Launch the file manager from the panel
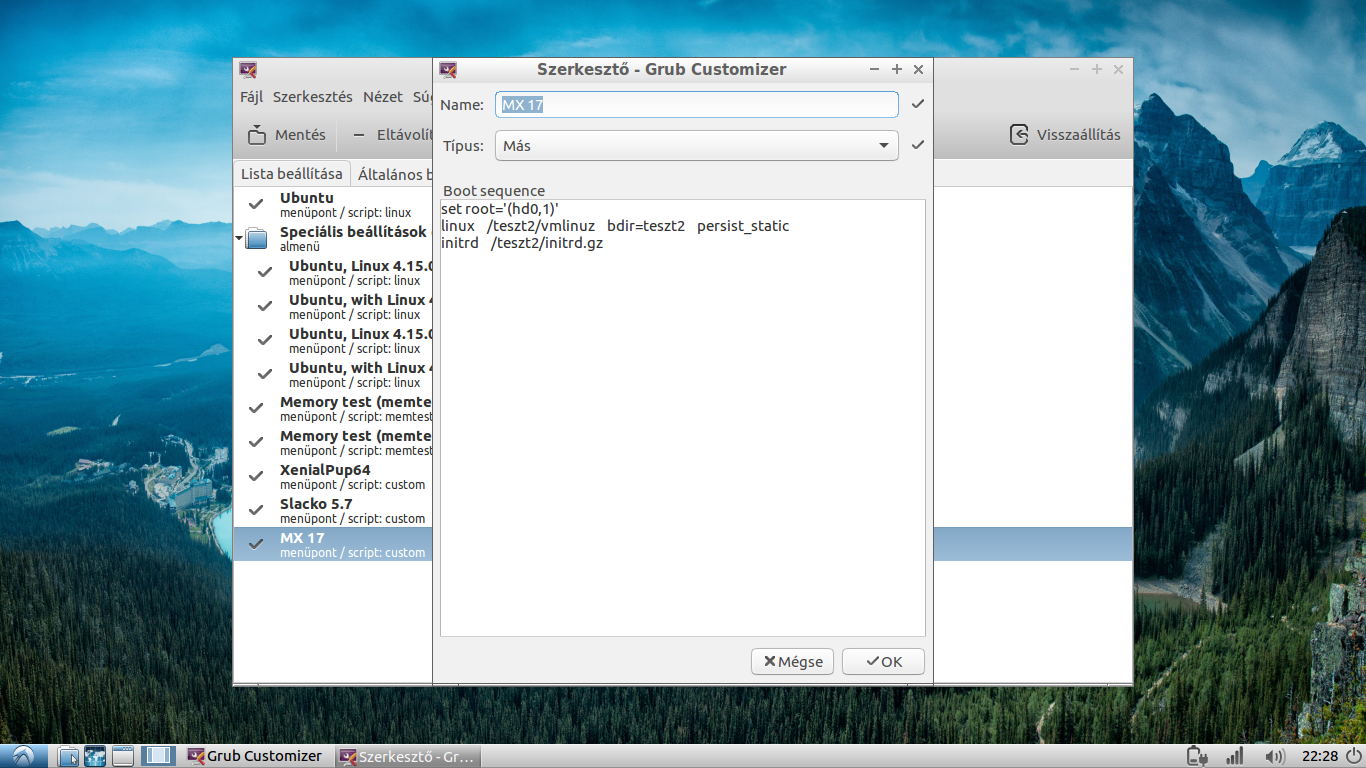This screenshot has height=768, width=1366. coord(68,756)
